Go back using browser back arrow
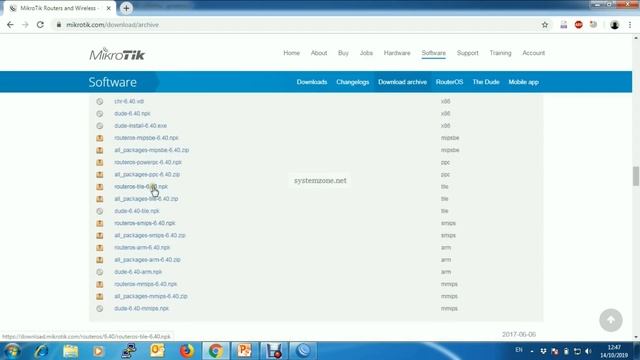 [10, 25]
